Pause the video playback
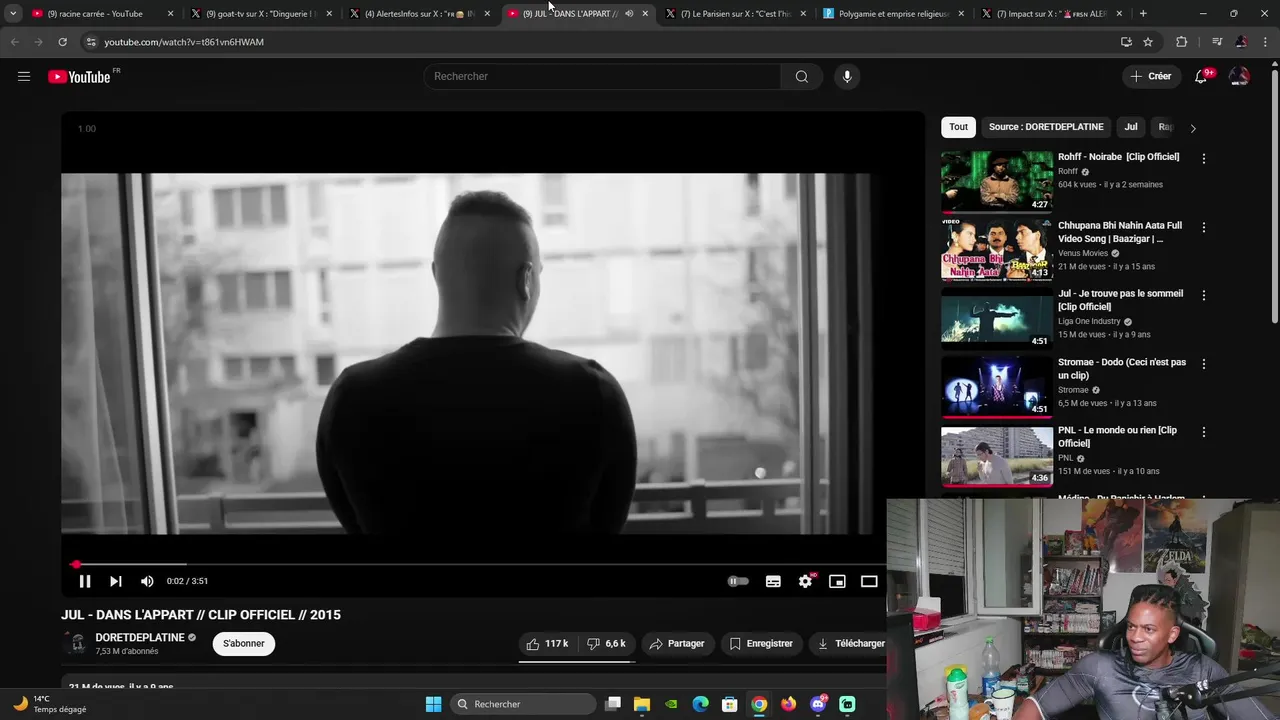This screenshot has height=720, width=1280. tap(85, 581)
